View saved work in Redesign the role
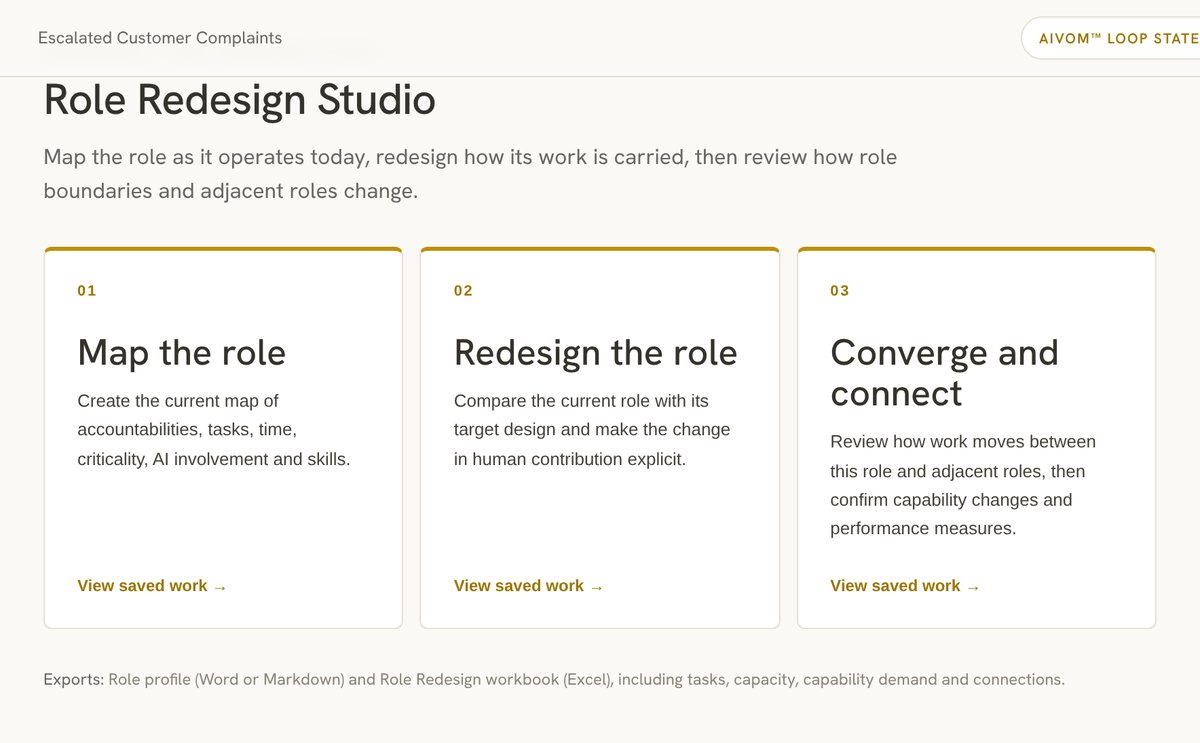Image resolution: width=1200 pixels, height=743 pixels. 529,586
